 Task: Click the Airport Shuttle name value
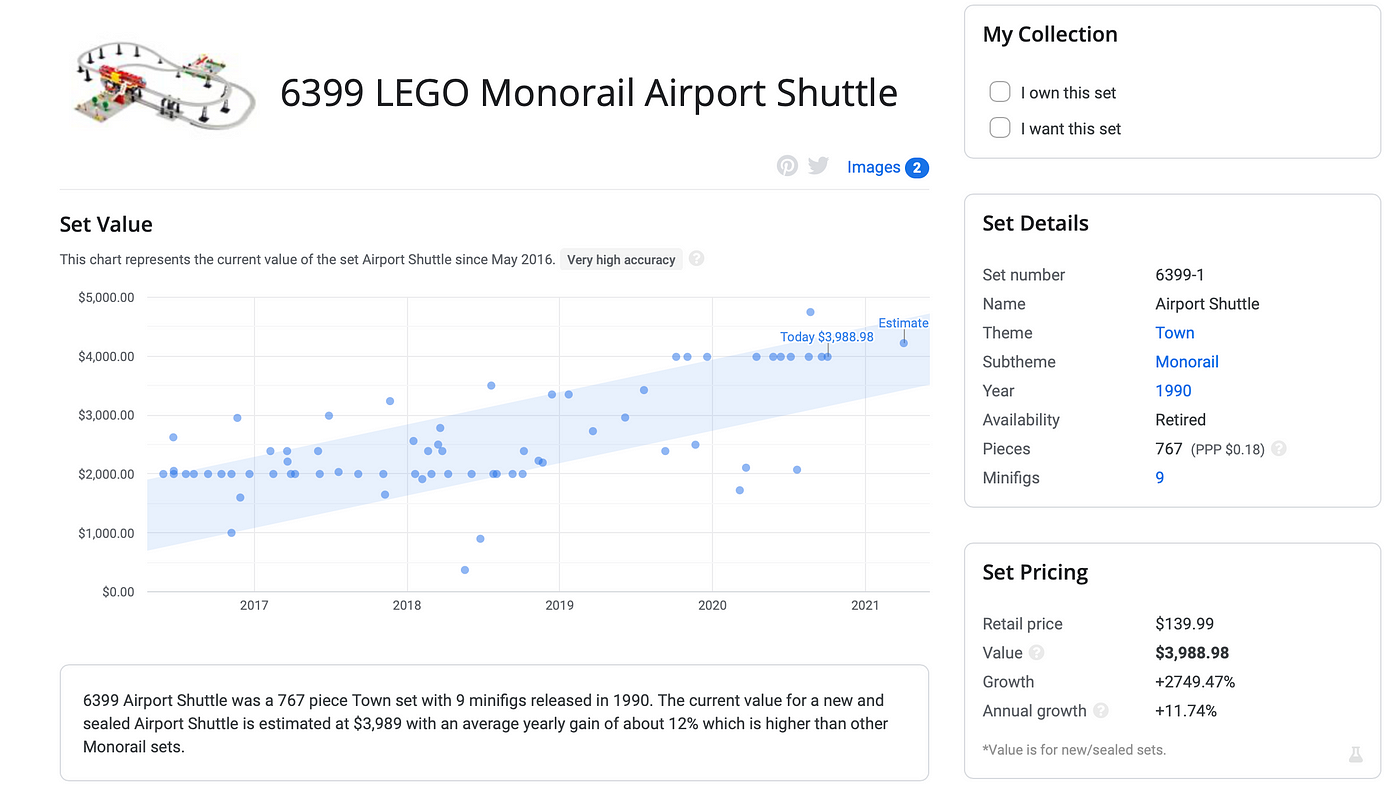point(1207,304)
